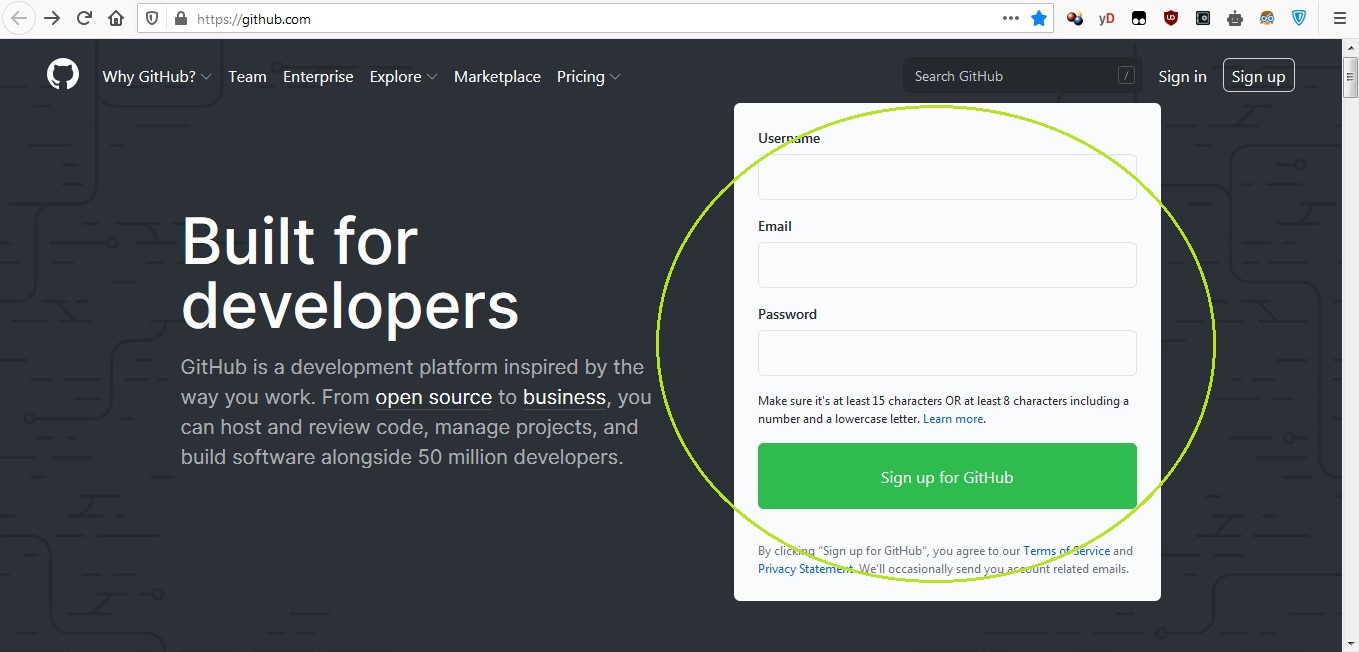Screen dimensions: 1359x652
Task: Click the GitHub Octocat logo
Action: click(63, 75)
